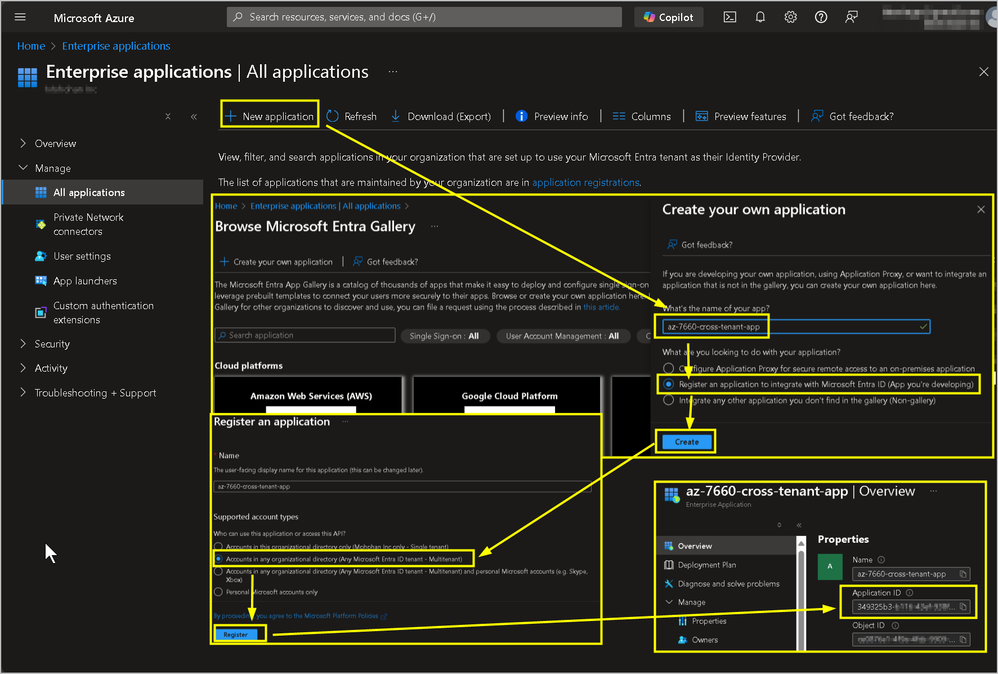Open the Columns chooser
The width and height of the screenshot is (998, 674).
[x=641, y=116]
